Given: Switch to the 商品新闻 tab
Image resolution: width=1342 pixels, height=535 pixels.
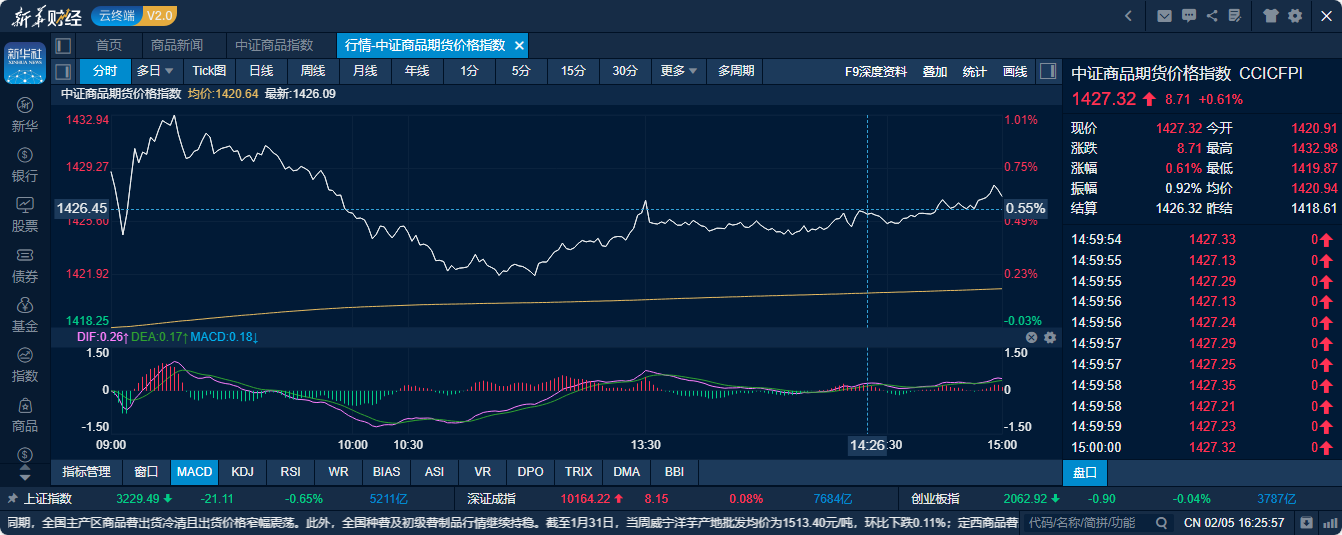Looking at the screenshot, I should click(x=177, y=46).
